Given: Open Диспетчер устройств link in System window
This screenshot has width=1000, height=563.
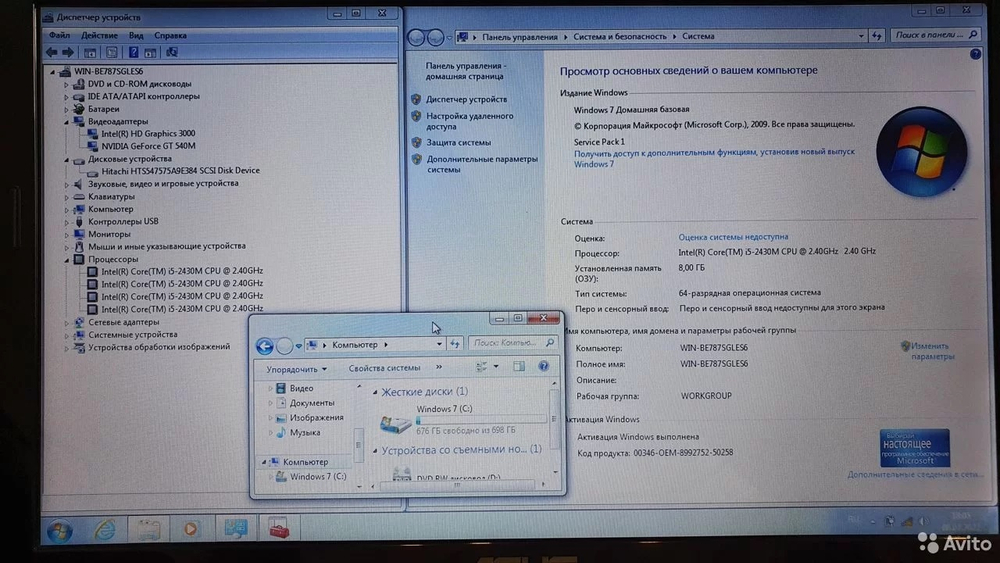Looking at the screenshot, I should point(466,99).
